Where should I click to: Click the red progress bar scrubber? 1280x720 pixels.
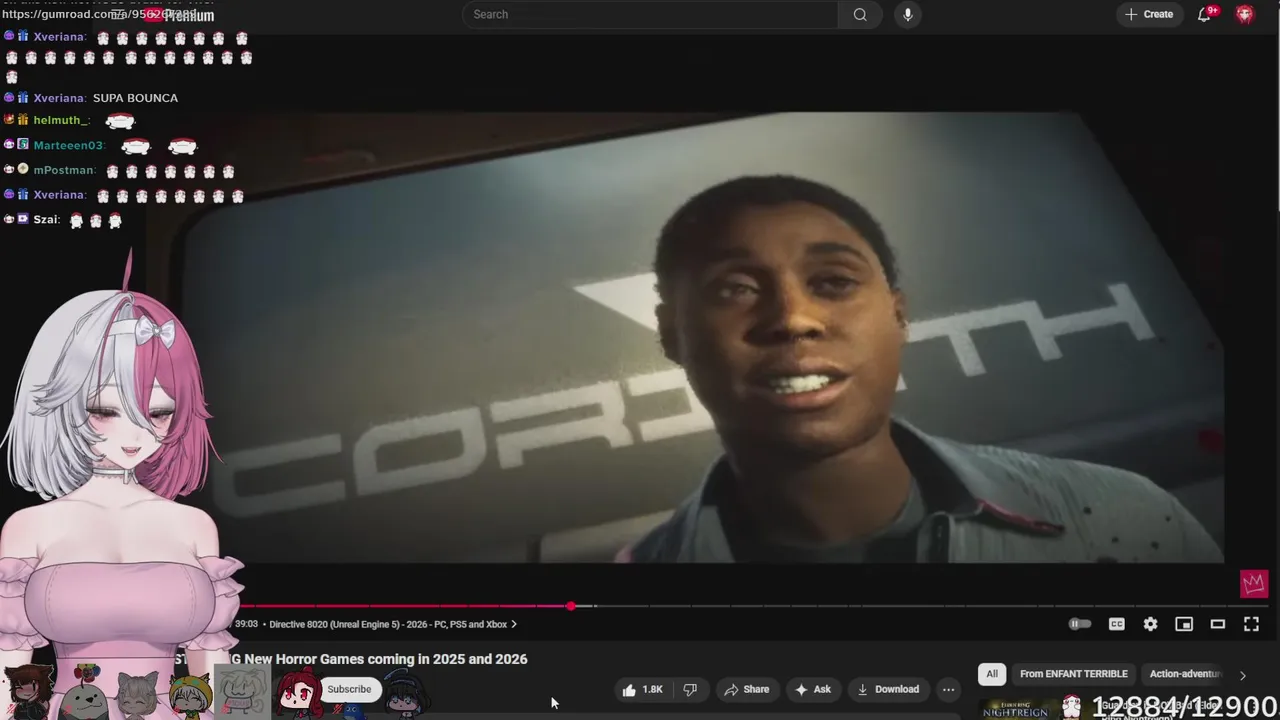pyautogui.click(x=571, y=606)
